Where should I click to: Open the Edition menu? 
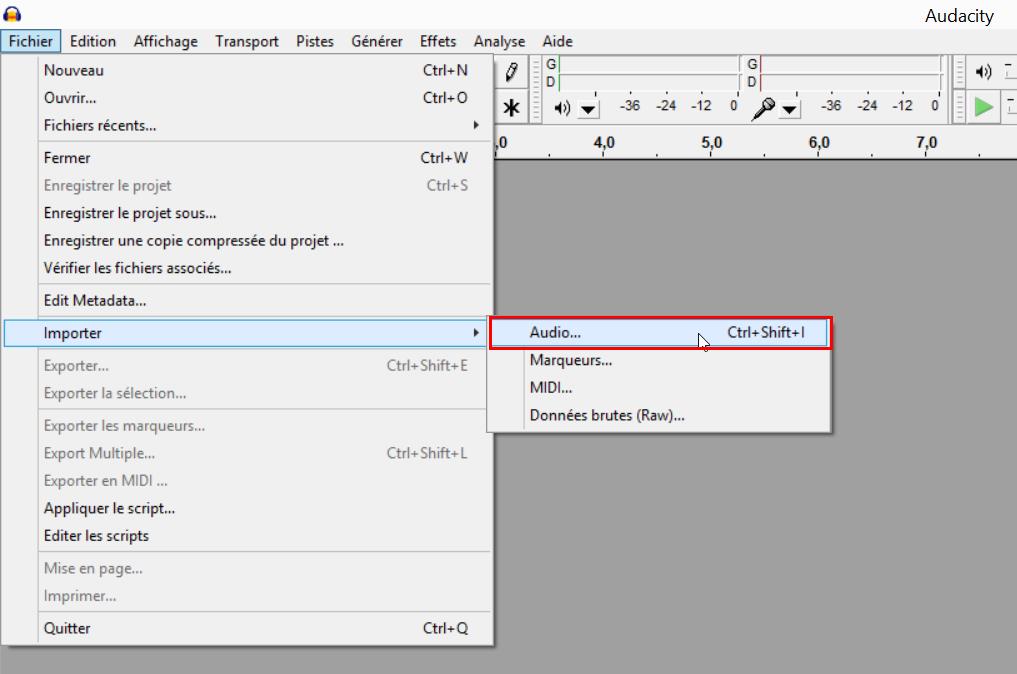(93, 42)
